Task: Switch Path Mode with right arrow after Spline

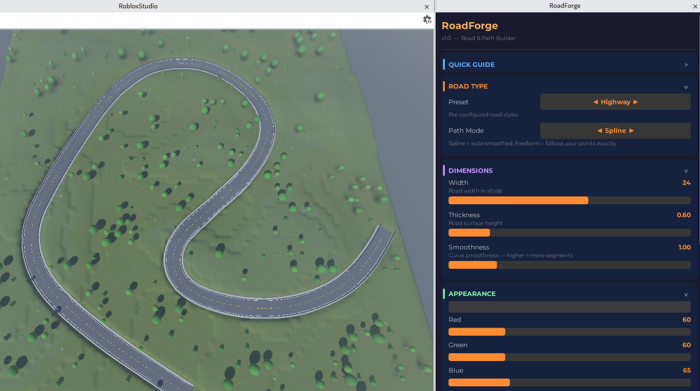Action: [631, 131]
